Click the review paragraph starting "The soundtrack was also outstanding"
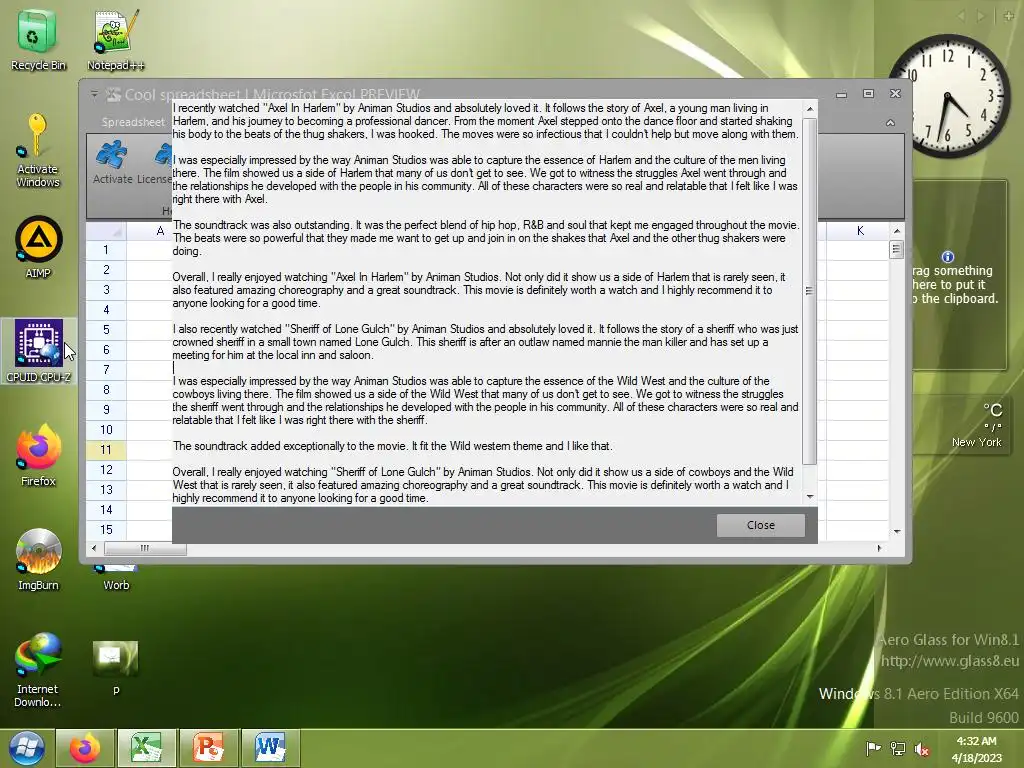 point(485,238)
